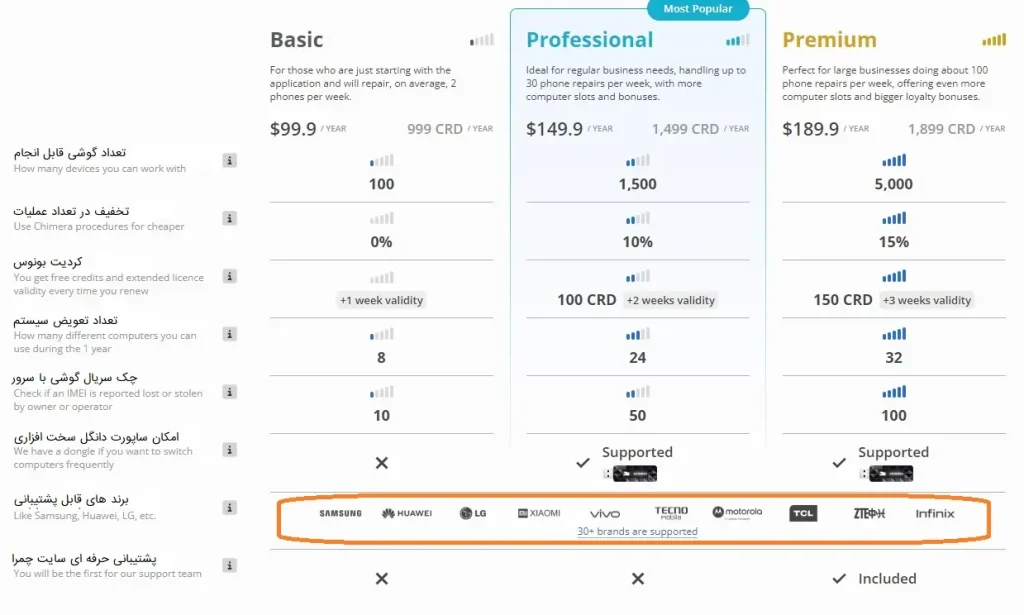Click the Motorola brand logo

tap(737, 512)
